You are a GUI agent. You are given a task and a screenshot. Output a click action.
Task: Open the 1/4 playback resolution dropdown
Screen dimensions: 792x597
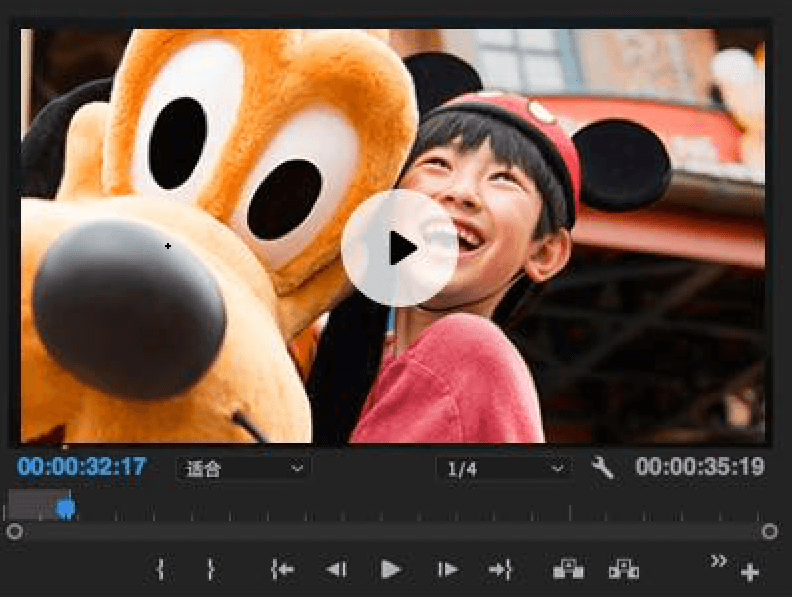click(504, 469)
